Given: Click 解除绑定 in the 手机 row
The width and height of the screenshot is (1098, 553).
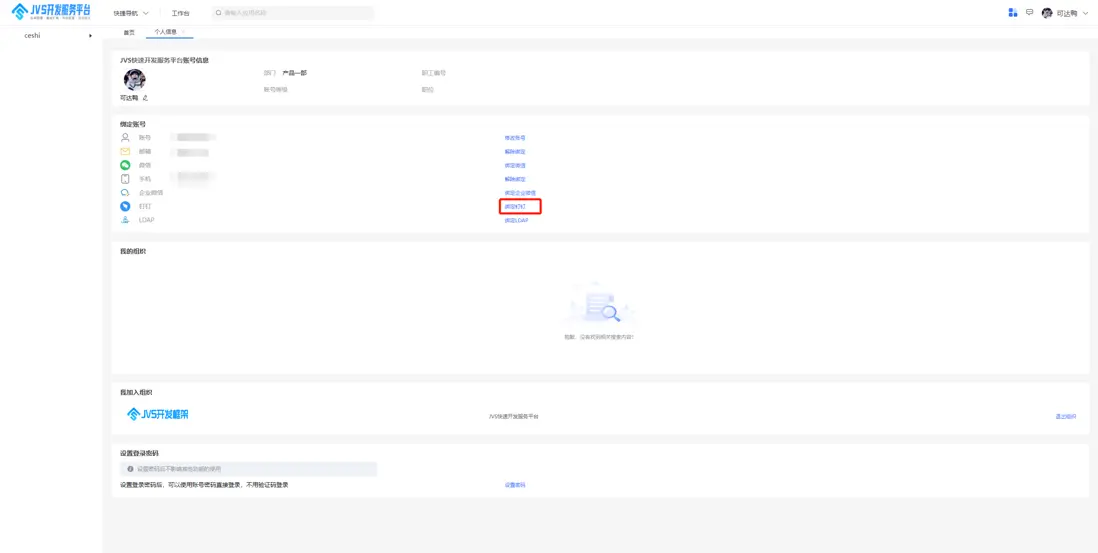Looking at the screenshot, I should coord(515,179).
